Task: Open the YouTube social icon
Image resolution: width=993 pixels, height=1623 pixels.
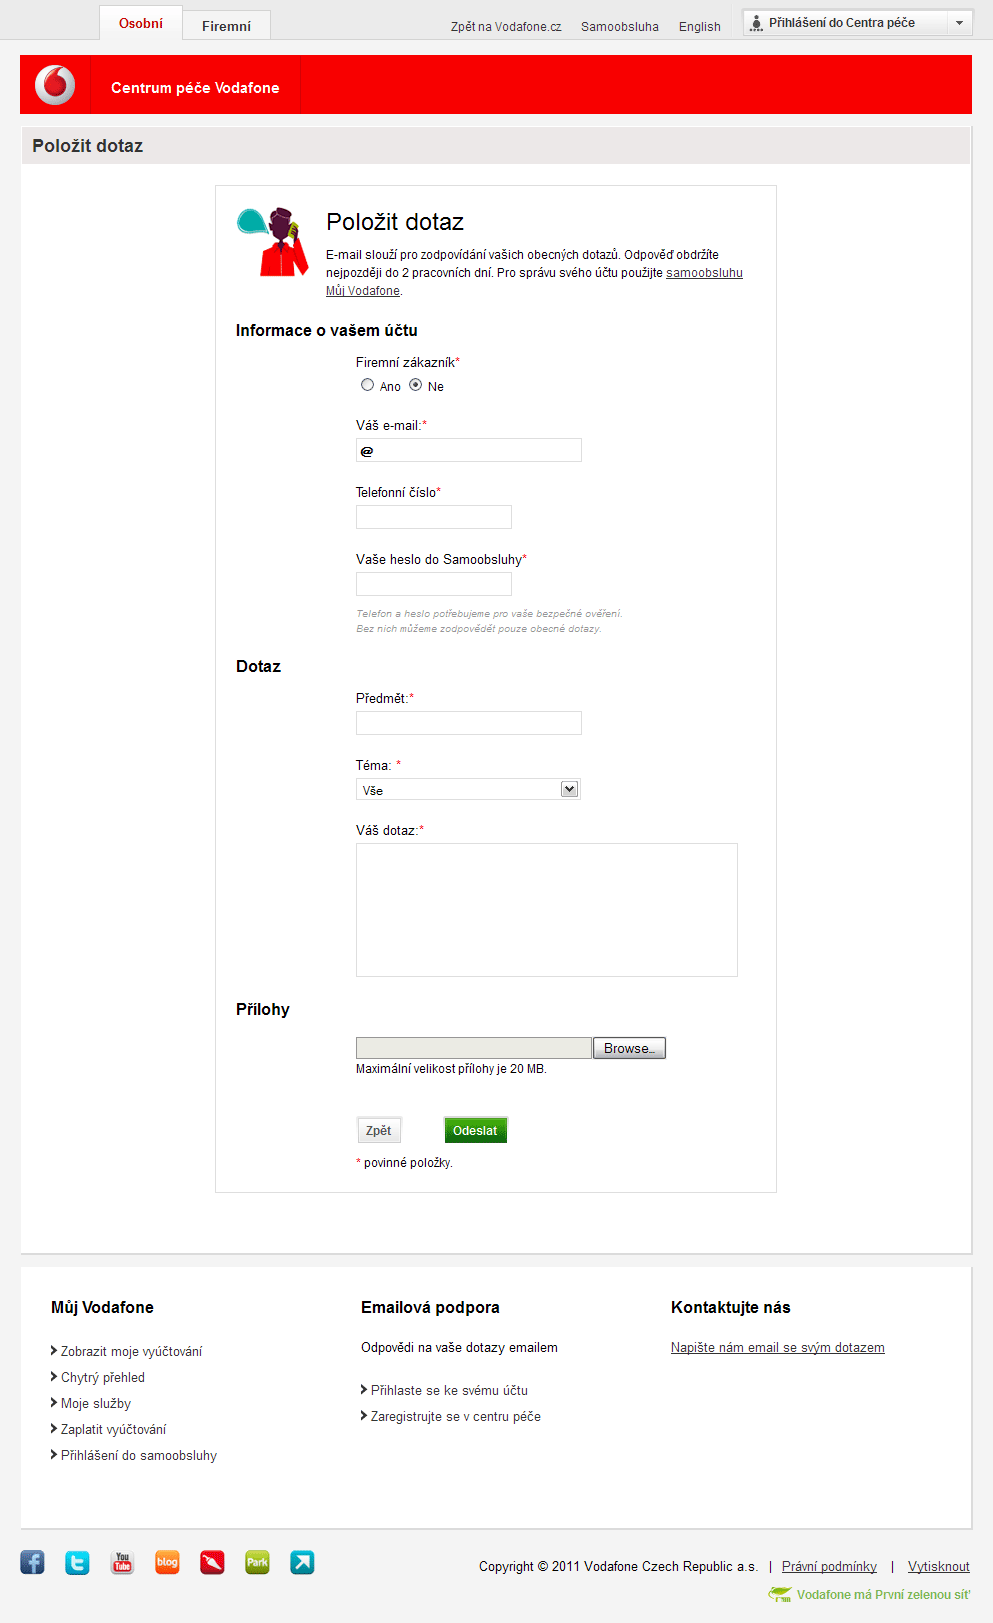Action: 122,1562
